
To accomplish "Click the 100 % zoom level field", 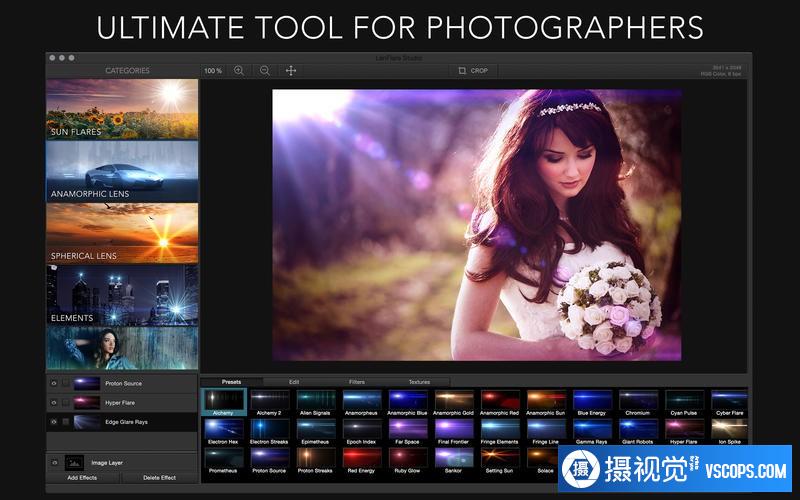I will click(213, 71).
